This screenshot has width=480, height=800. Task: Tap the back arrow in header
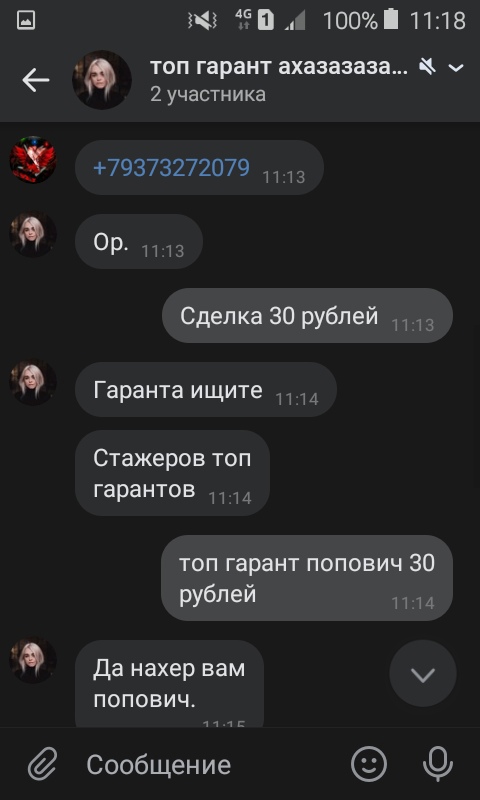coord(36,80)
